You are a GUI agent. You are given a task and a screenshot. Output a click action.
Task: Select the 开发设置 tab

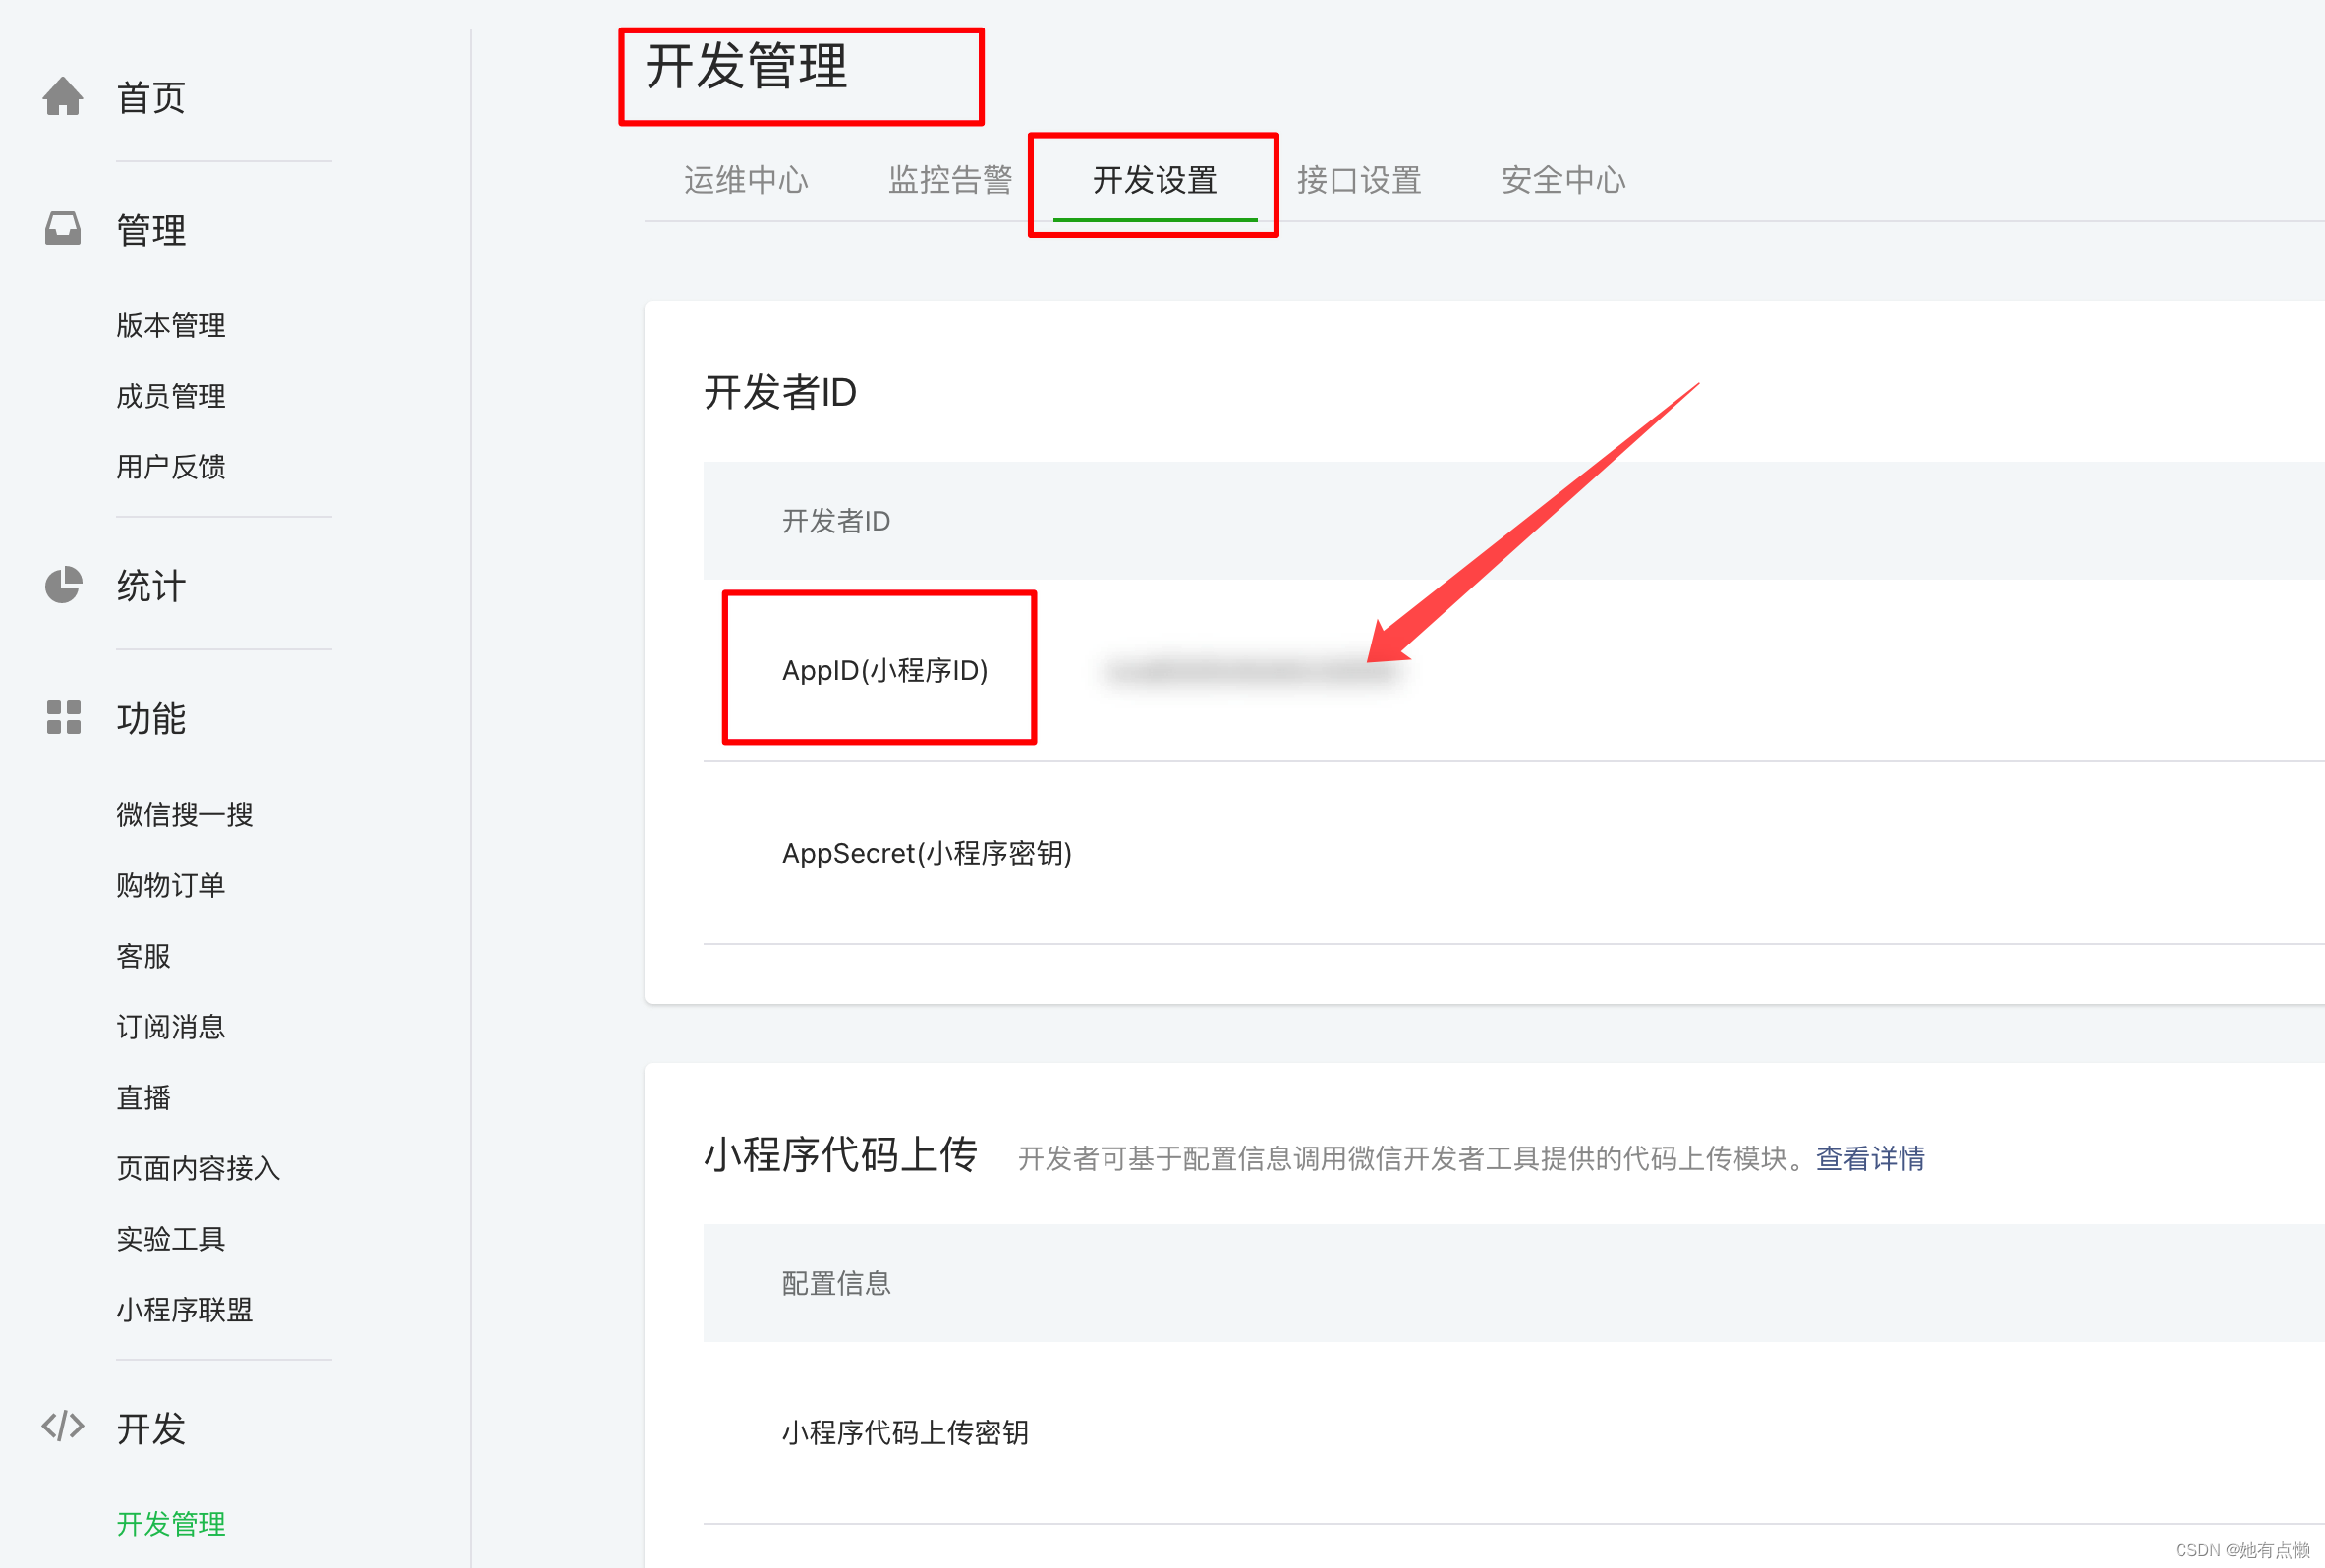click(1155, 180)
